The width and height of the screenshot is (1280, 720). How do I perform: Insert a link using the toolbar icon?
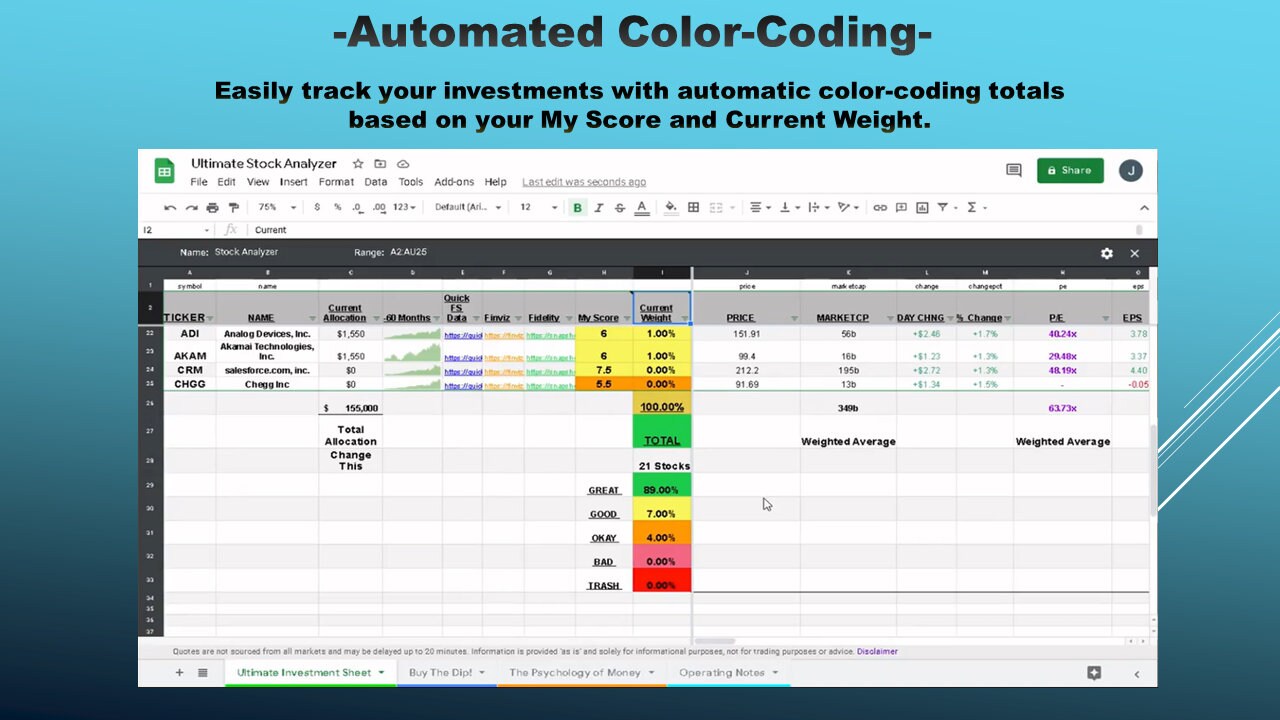click(879, 207)
